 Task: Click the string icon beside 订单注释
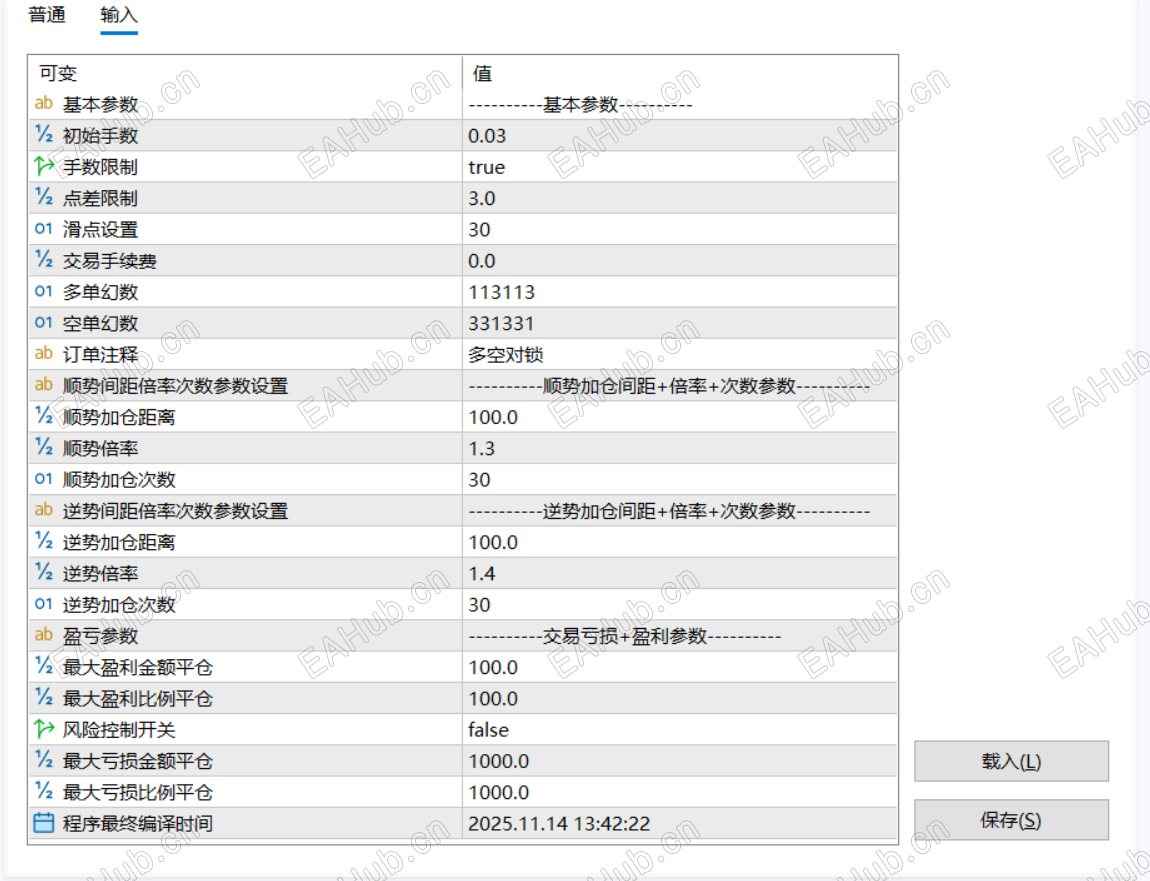tap(44, 354)
